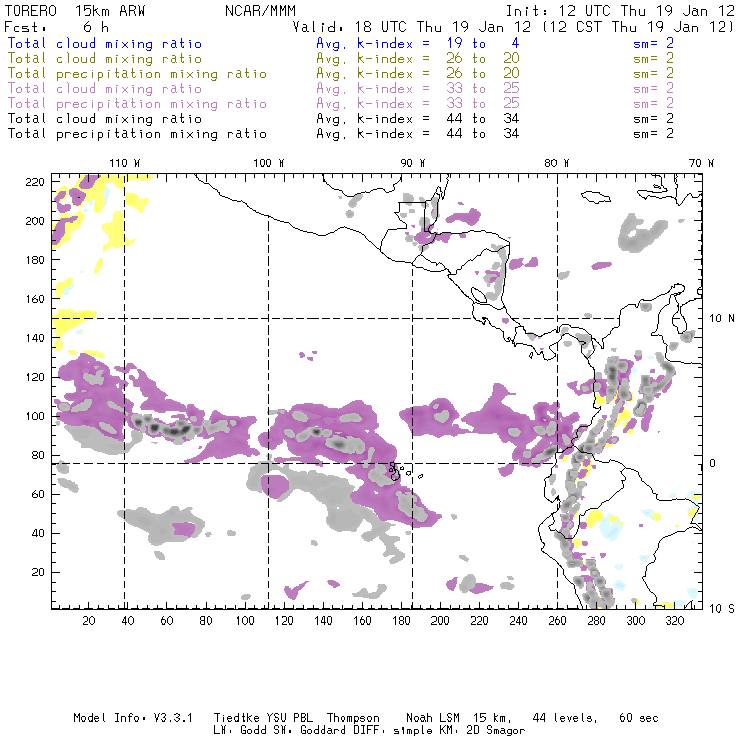Click the "220" tick on vertical axis
Viewport: 740px width, 740px height.
point(35,182)
